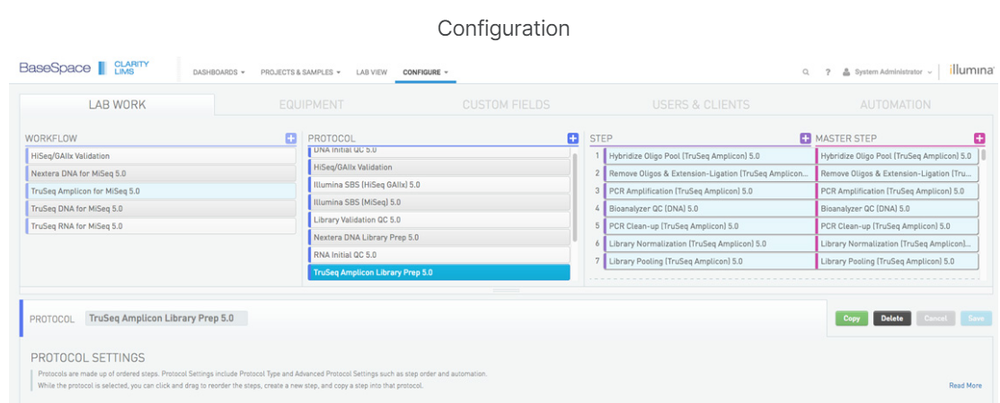Screen dimensions: 1000x403
Task: Click the Cancel button
Action: [936, 318]
